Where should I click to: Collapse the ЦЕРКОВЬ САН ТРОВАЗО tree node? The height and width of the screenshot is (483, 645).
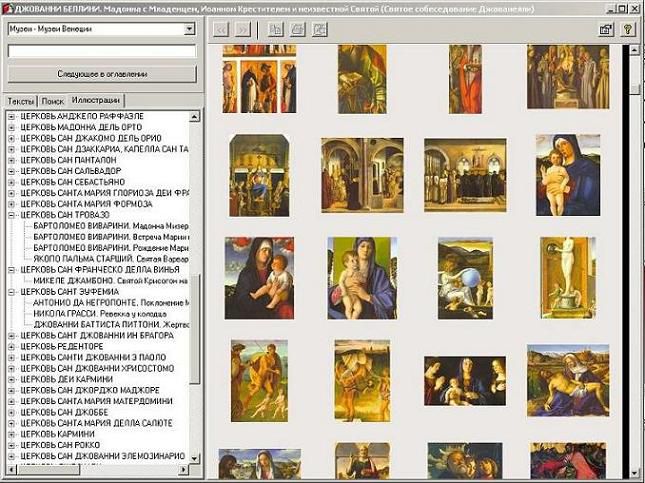pos(10,214)
